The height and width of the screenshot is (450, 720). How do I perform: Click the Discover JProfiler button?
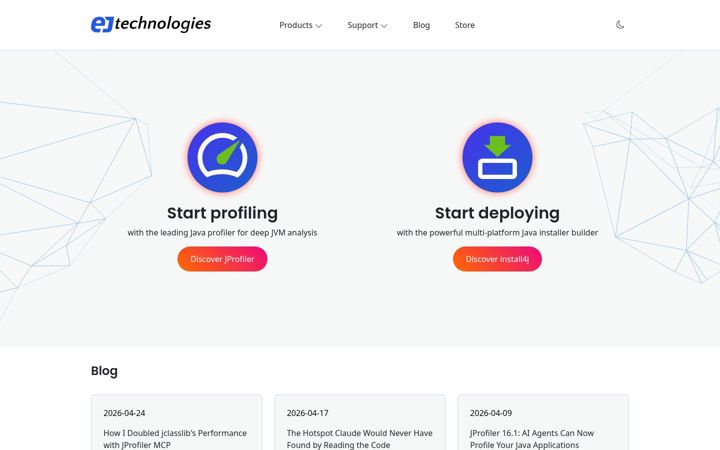coord(222,259)
